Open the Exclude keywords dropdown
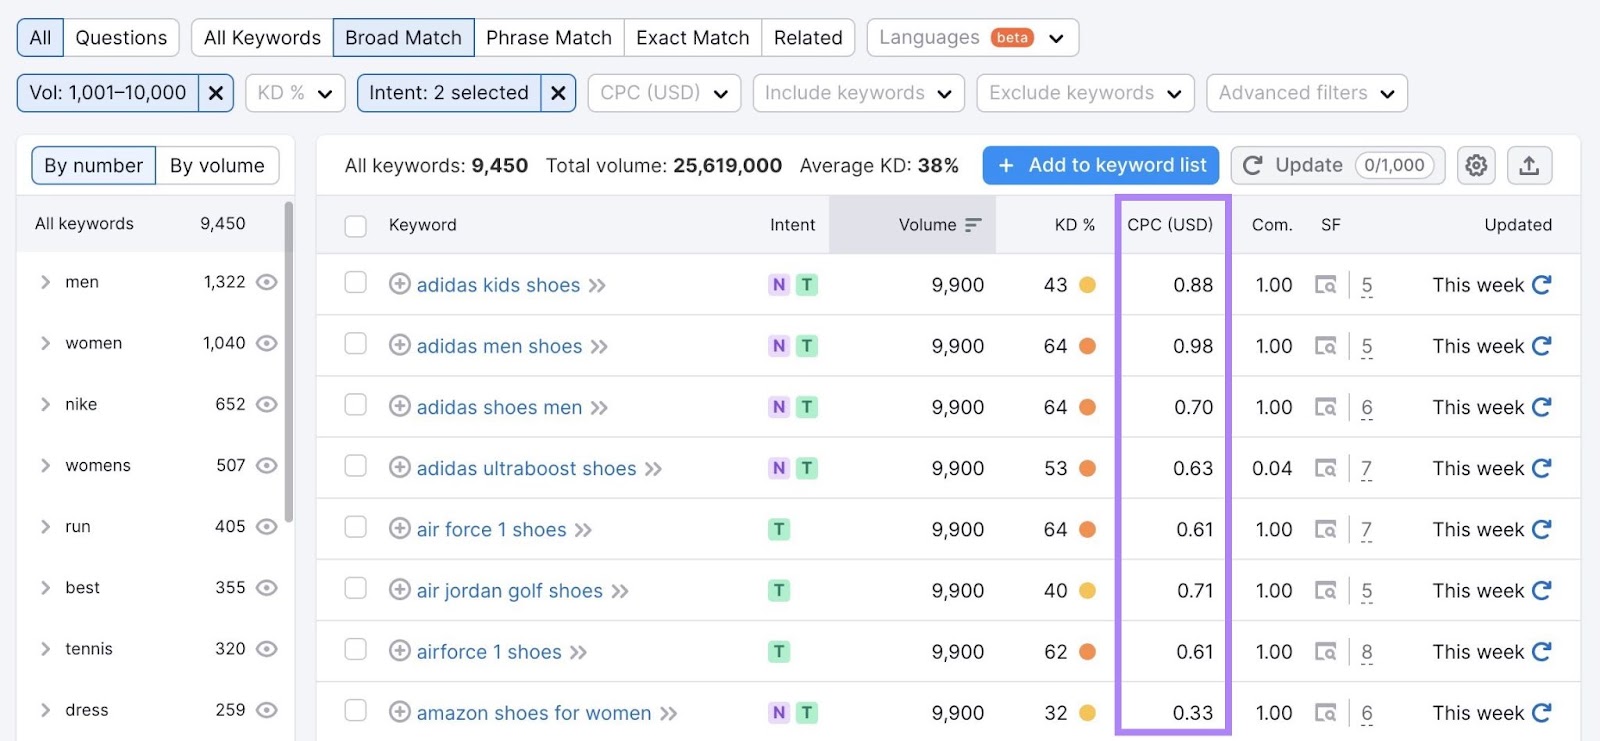The width and height of the screenshot is (1600, 741). 1085,93
